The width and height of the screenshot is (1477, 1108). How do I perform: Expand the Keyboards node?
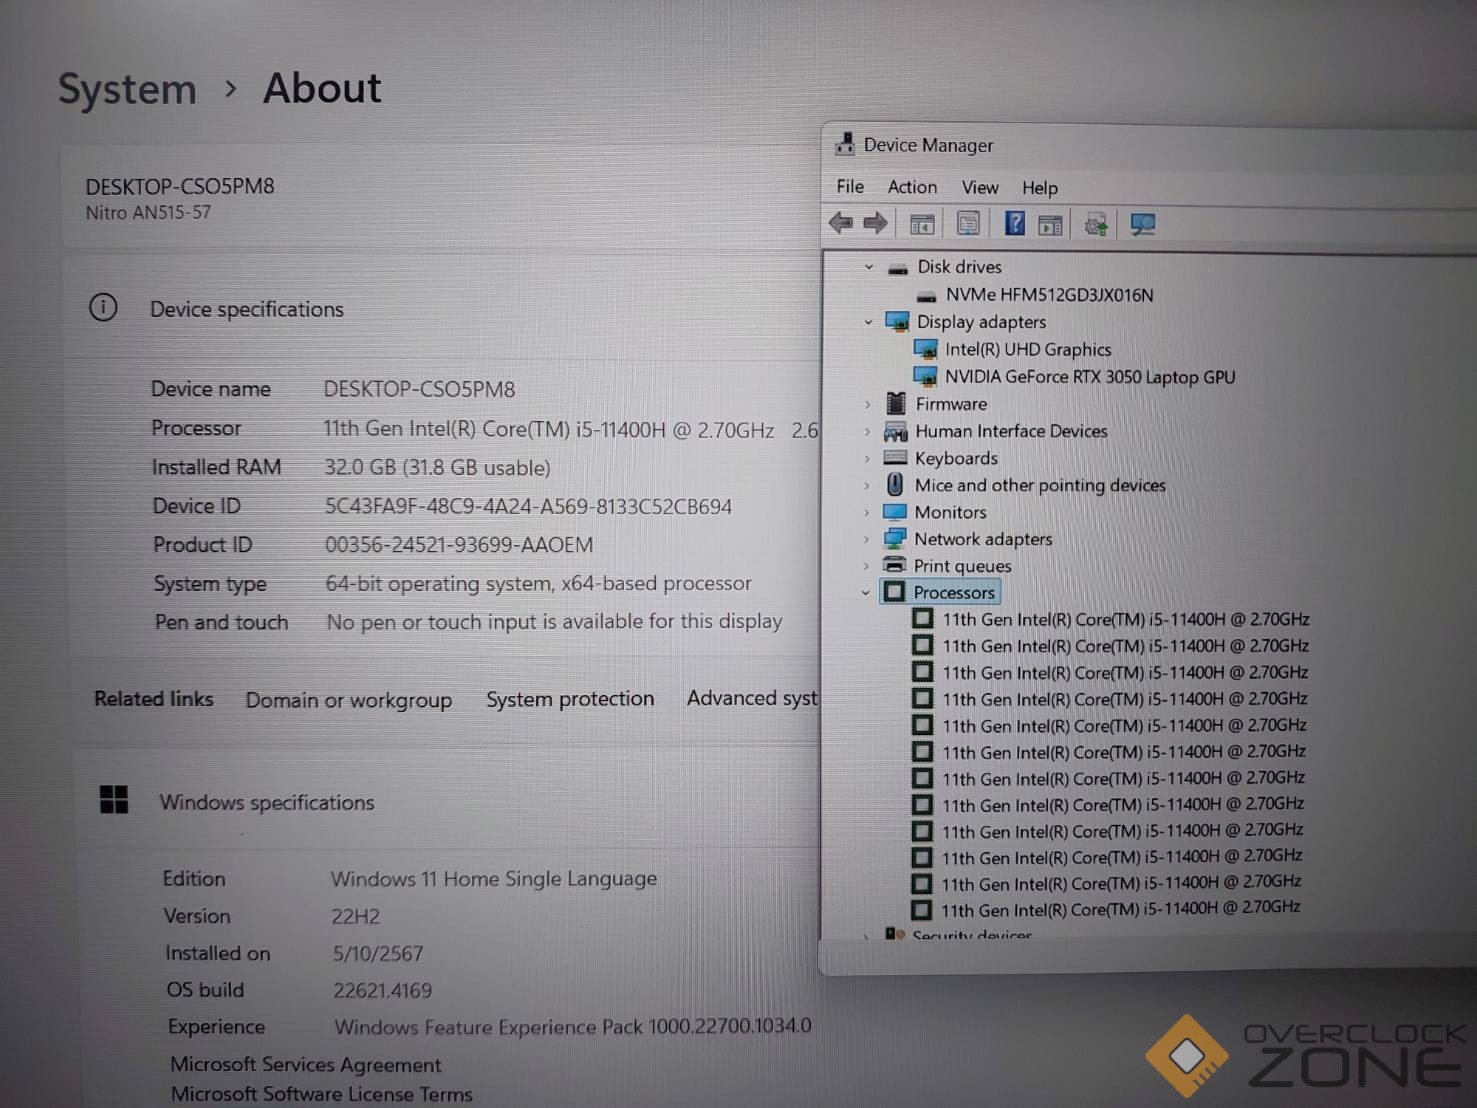tap(867, 458)
